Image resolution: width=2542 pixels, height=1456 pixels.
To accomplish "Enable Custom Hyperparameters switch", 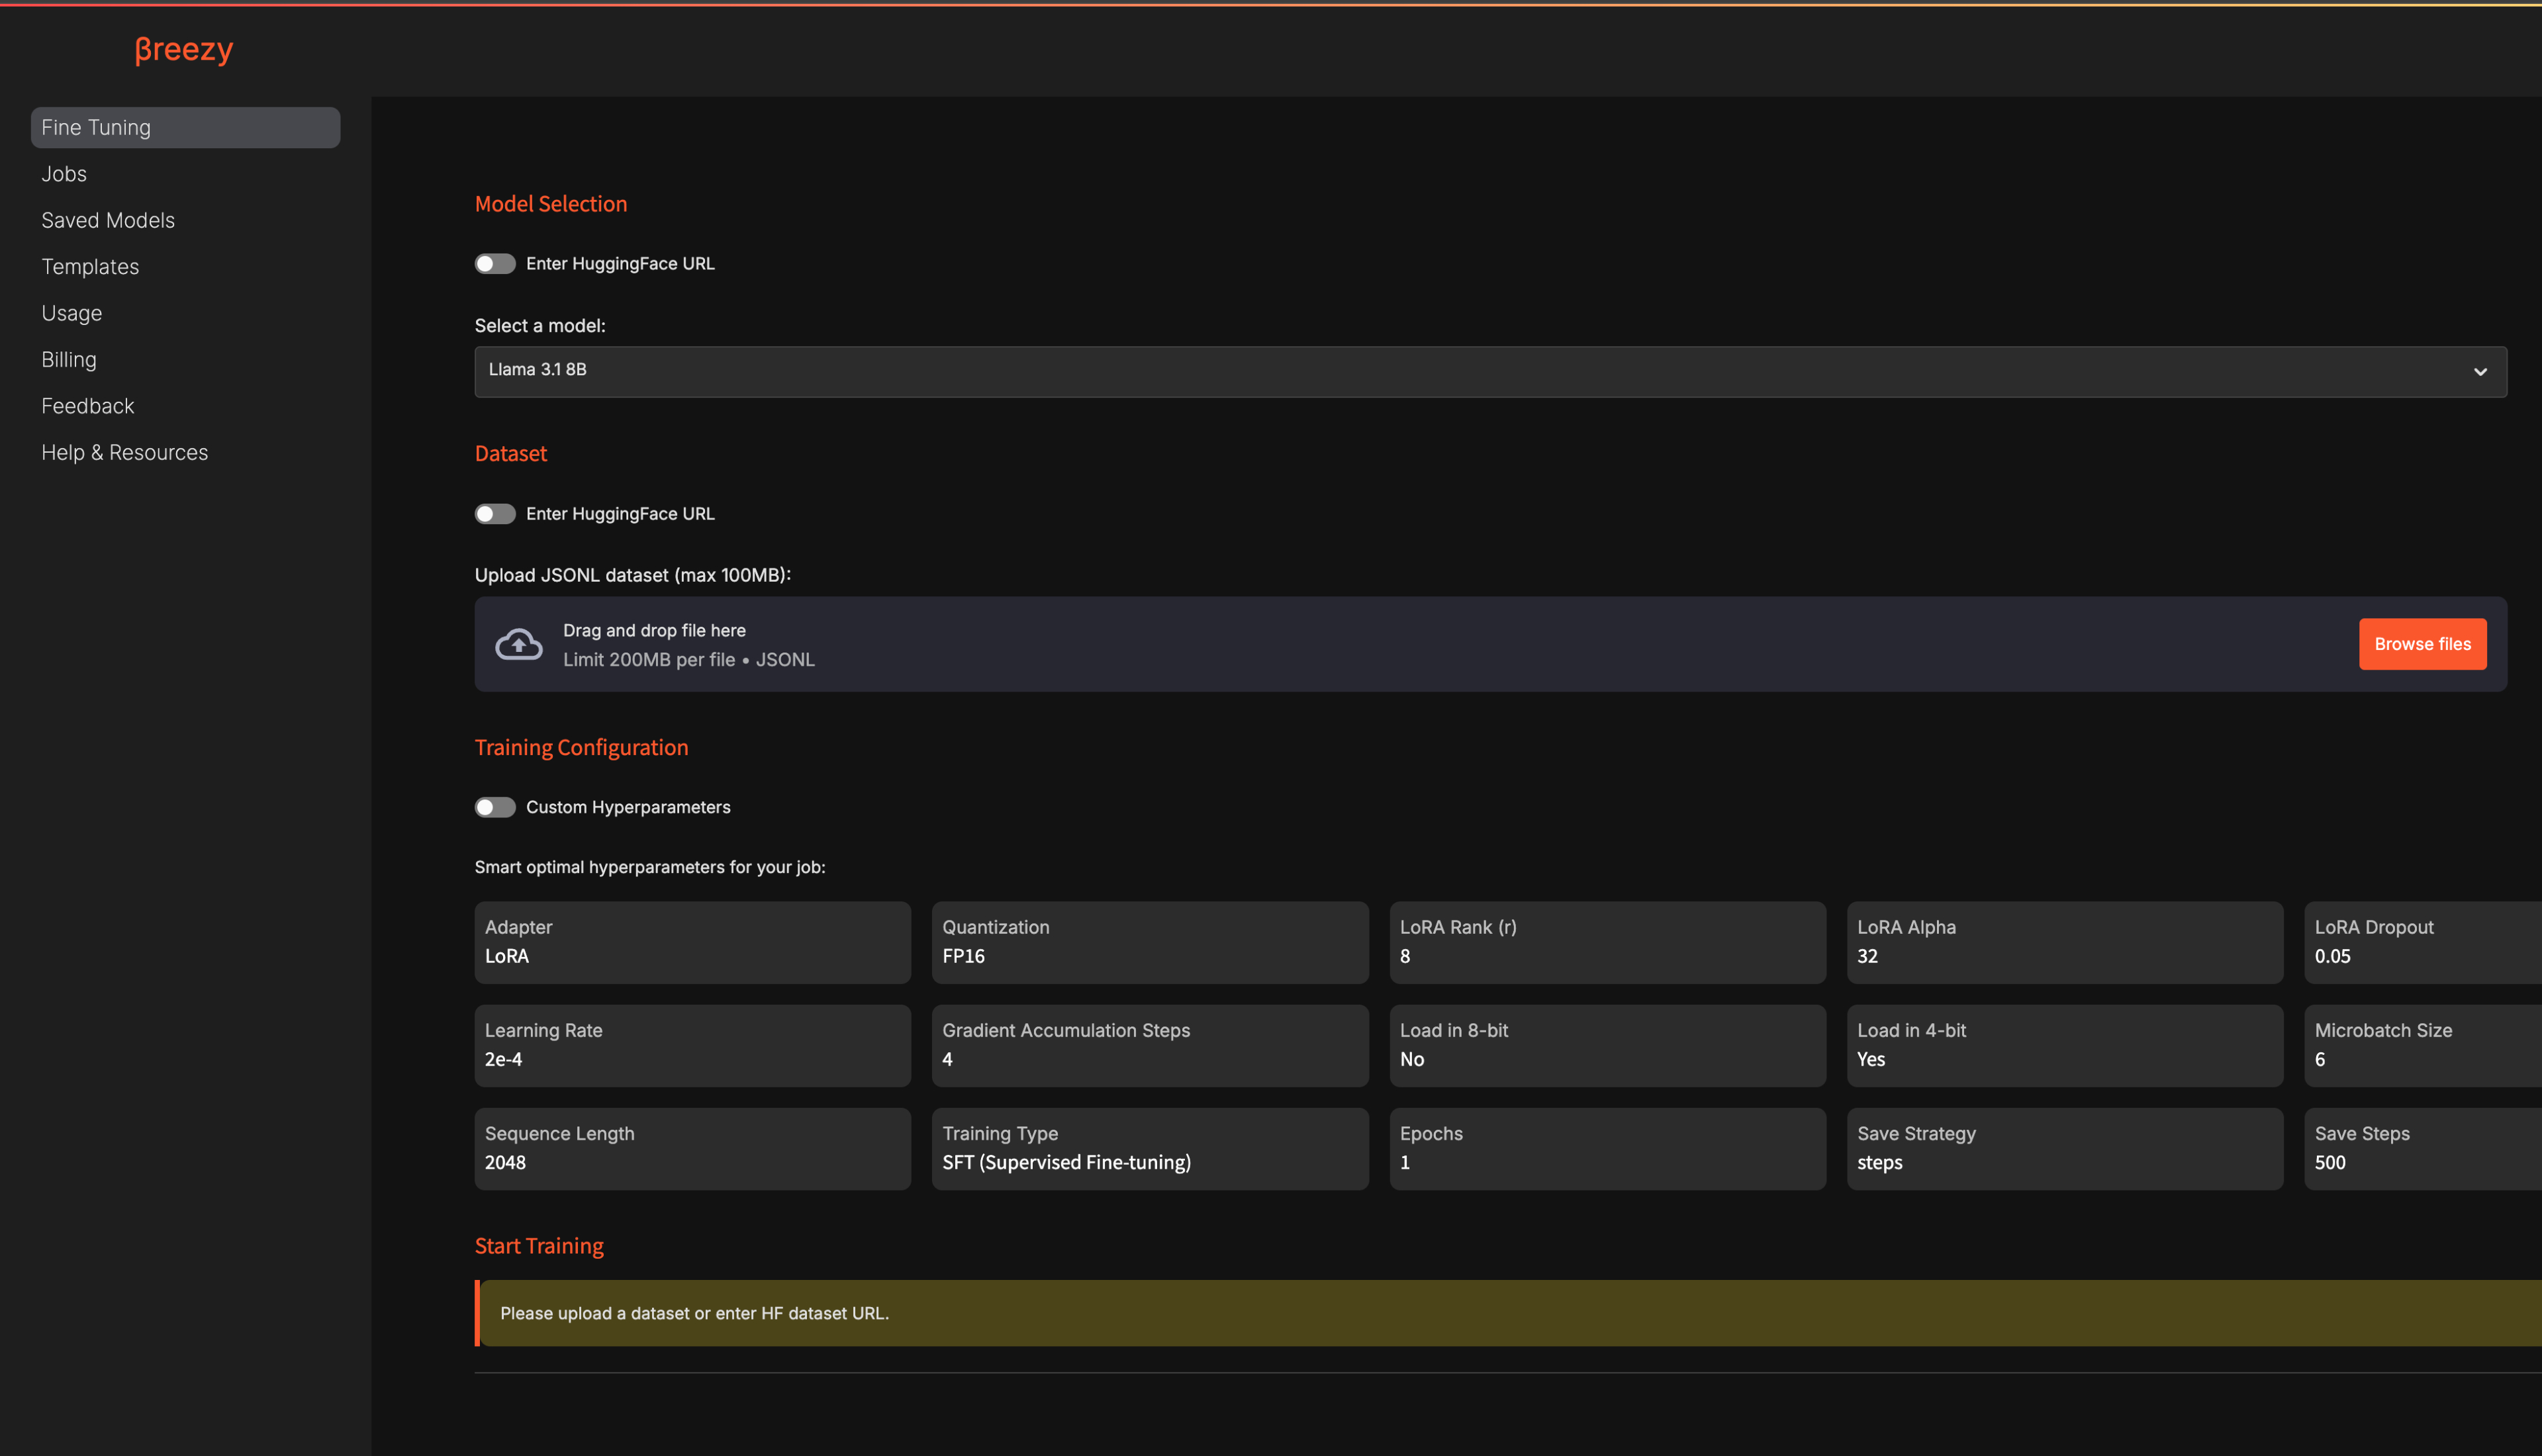I will pos(495,807).
